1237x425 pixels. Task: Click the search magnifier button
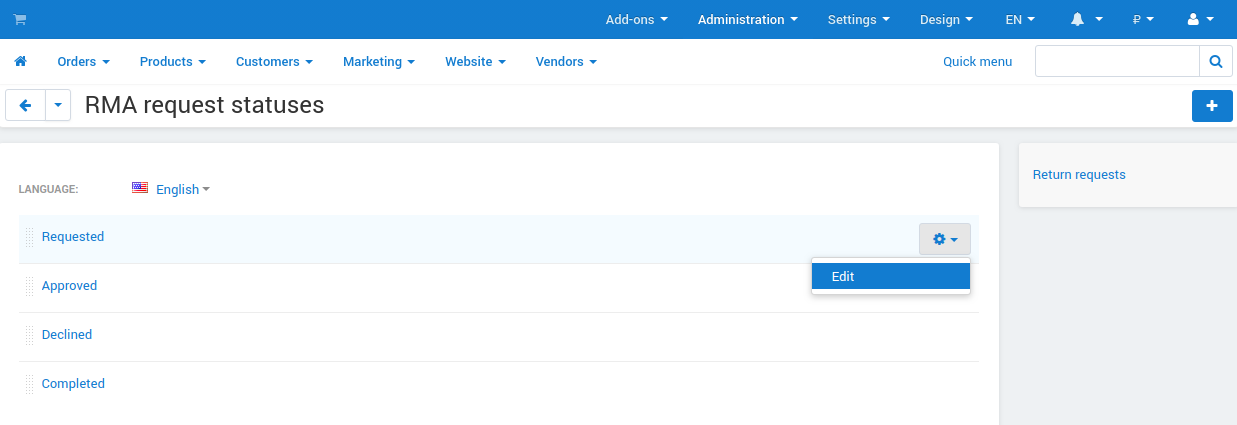click(1216, 62)
